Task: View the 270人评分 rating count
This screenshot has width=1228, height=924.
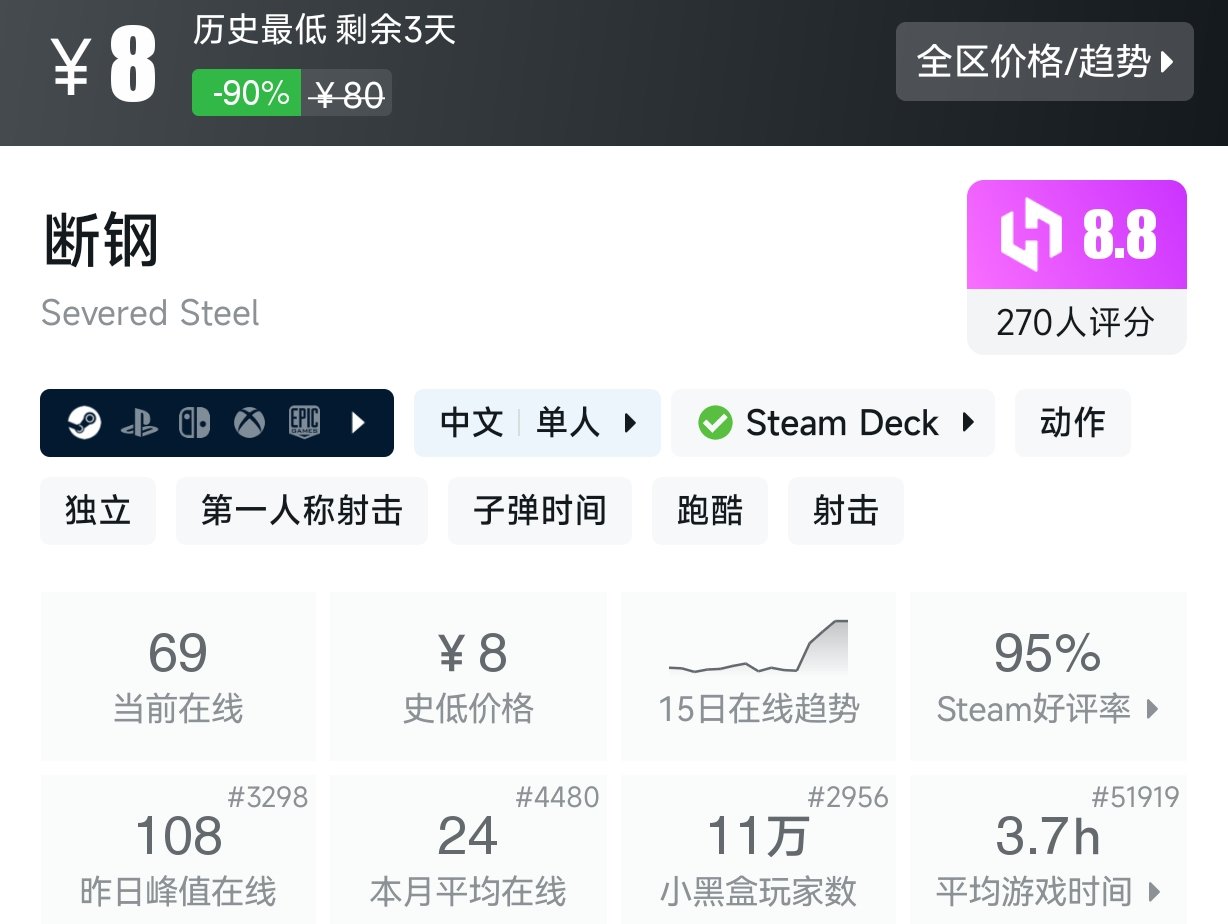Action: tap(1075, 322)
